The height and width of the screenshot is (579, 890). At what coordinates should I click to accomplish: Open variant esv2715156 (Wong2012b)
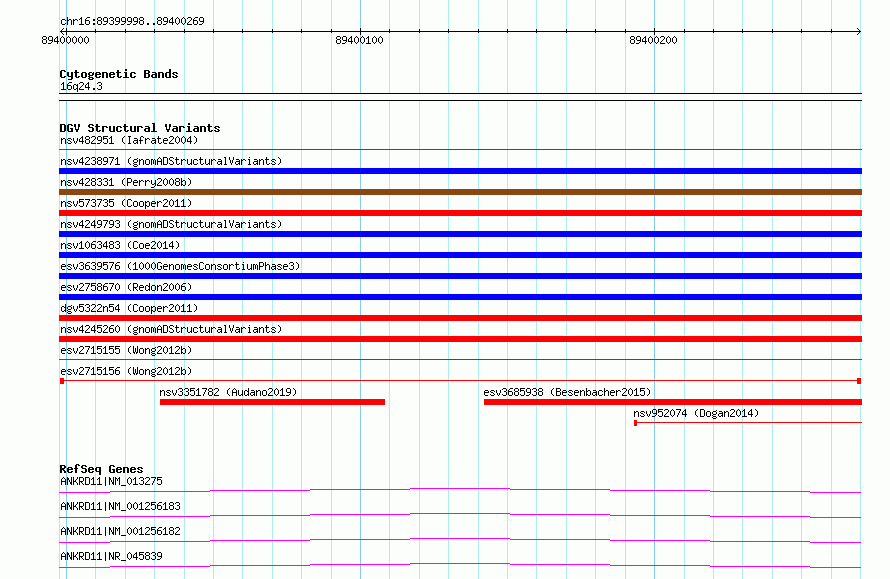coord(126,371)
